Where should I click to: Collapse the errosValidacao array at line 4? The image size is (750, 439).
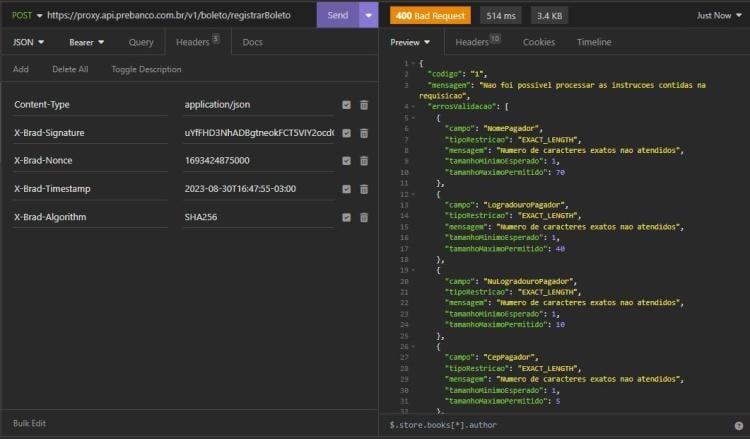point(413,106)
